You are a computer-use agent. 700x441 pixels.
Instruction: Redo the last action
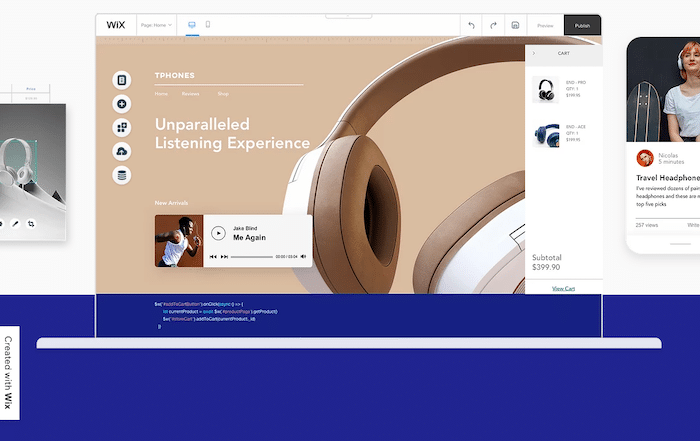pos(493,25)
